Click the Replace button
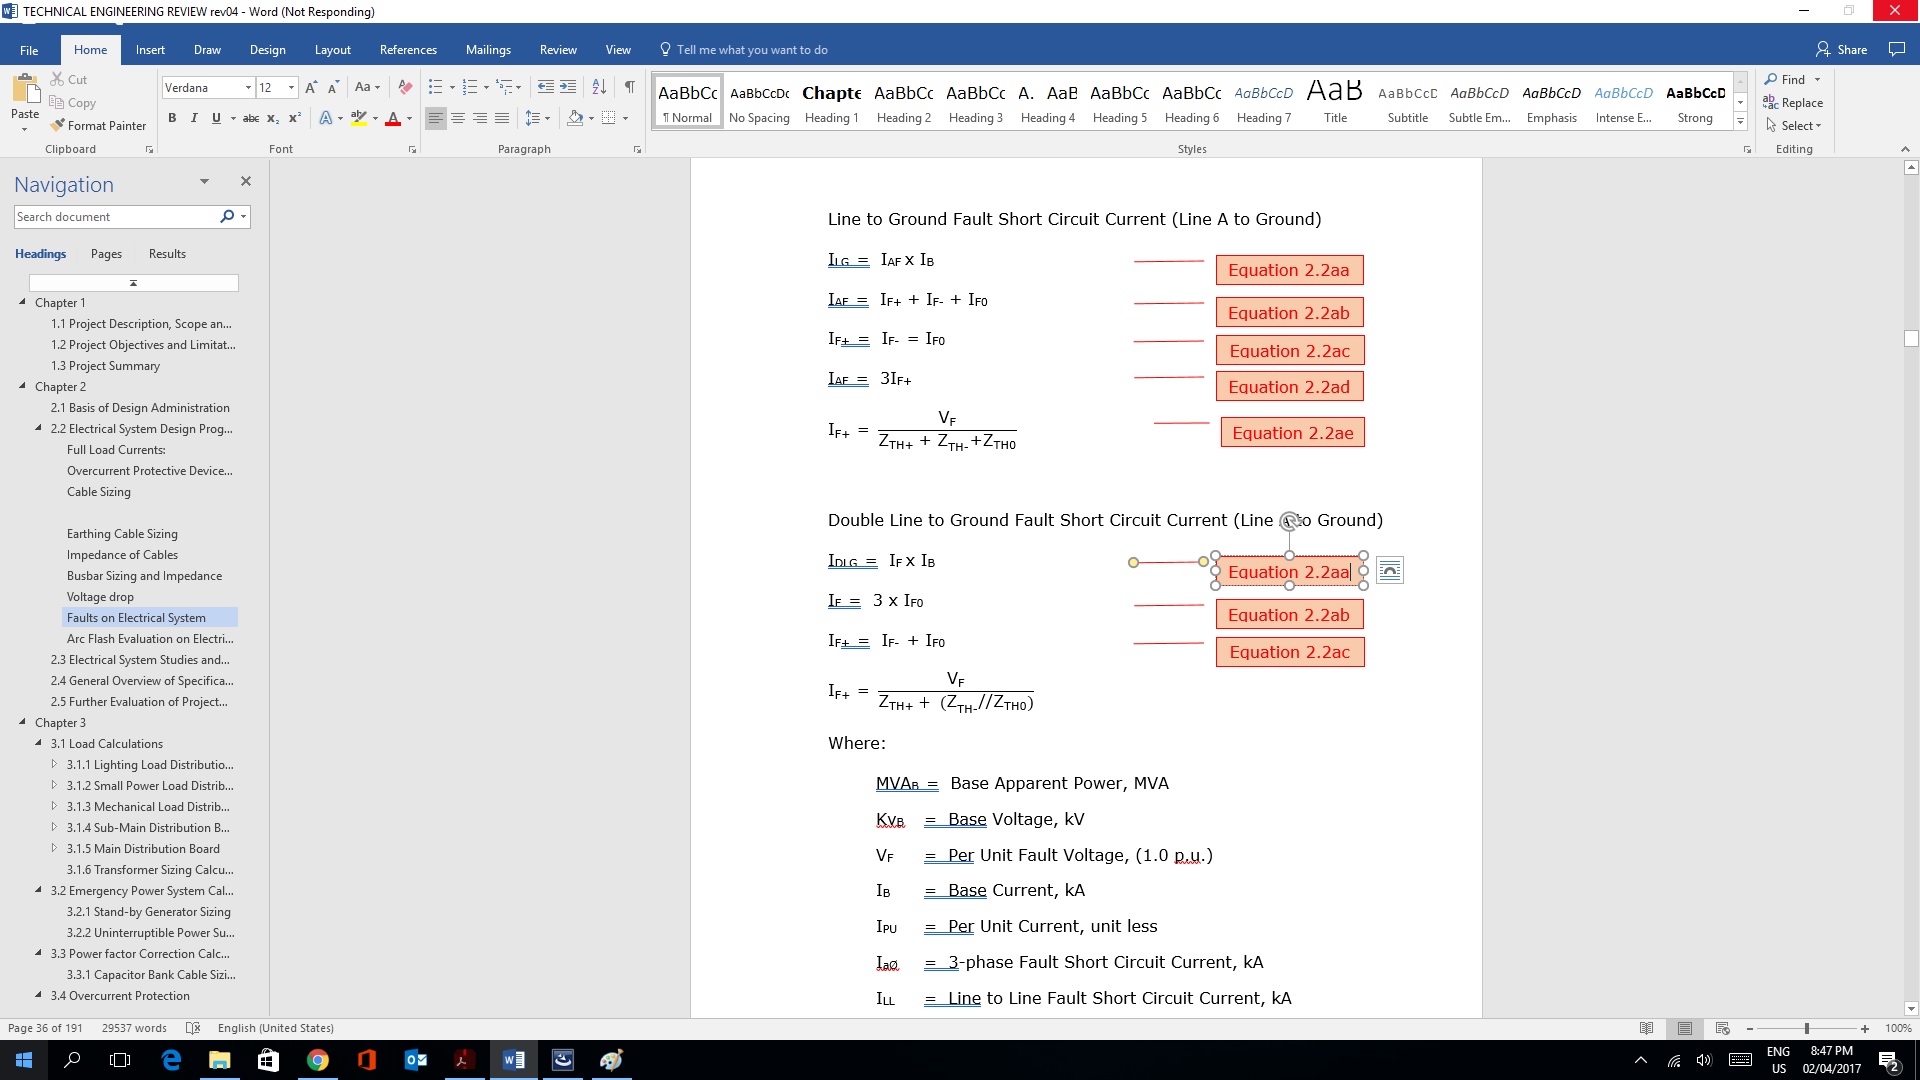This screenshot has width=1920, height=1080. point(1793,103)
